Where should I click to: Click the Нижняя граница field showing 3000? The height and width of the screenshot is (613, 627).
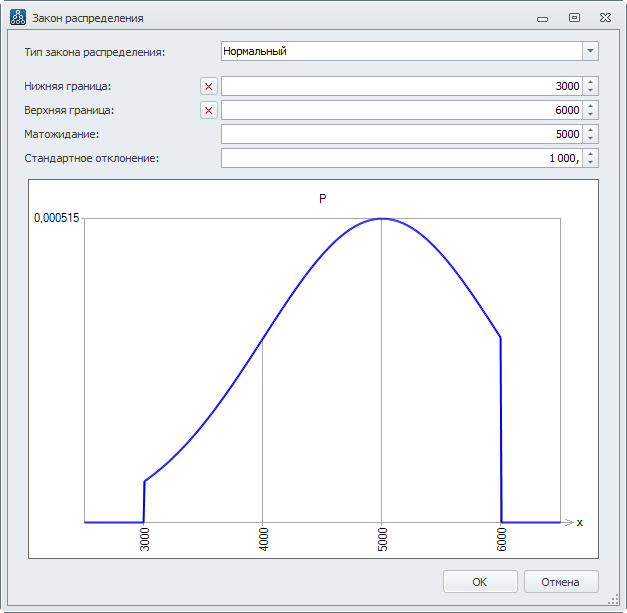coord(400,86)
